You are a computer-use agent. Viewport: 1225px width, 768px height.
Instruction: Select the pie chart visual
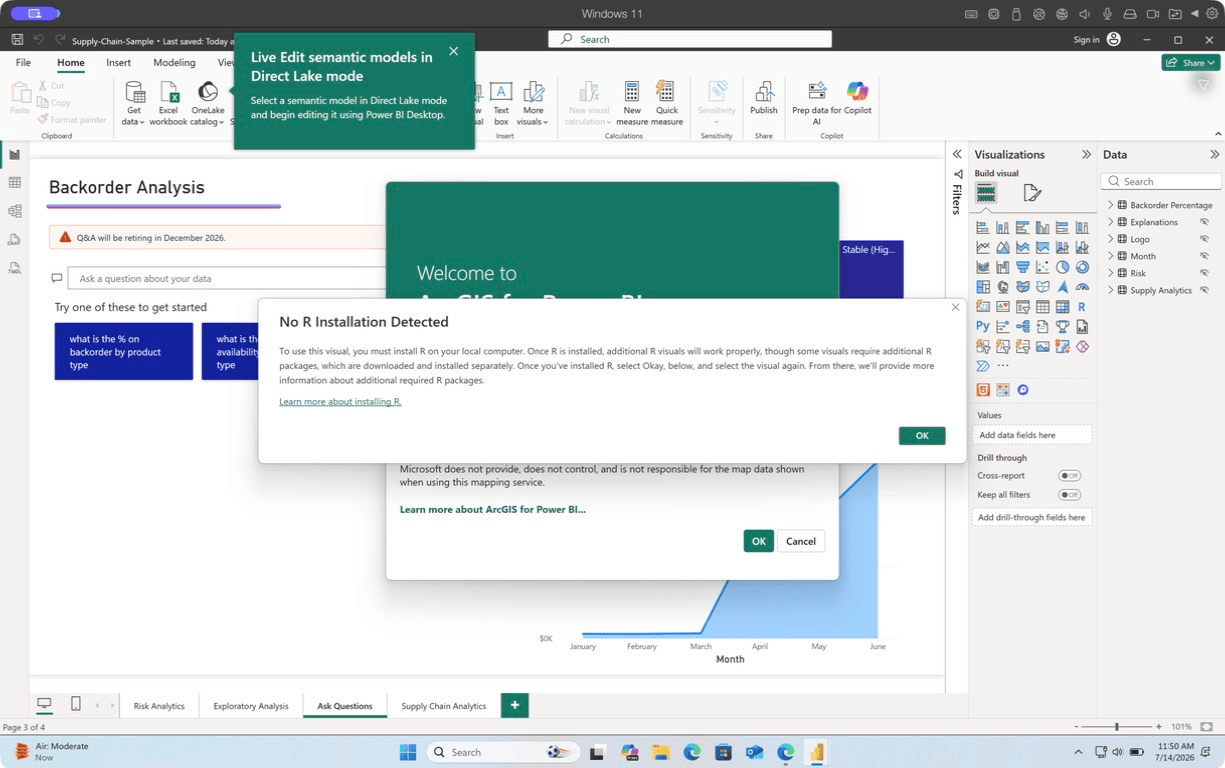pyautogui.click(x=1062, y=267)
